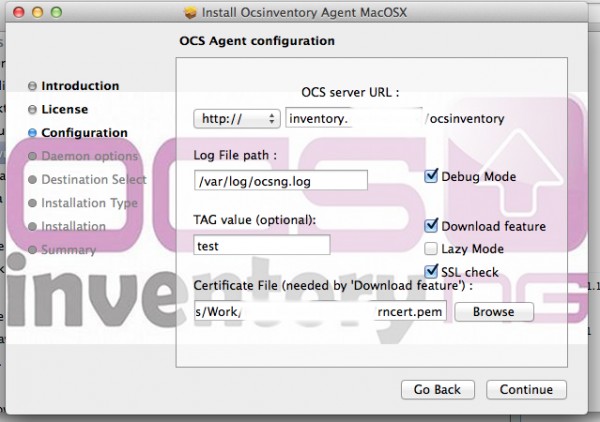Click the Log File path field
This screenshot has height=422, width=600.
coord(281,181)
